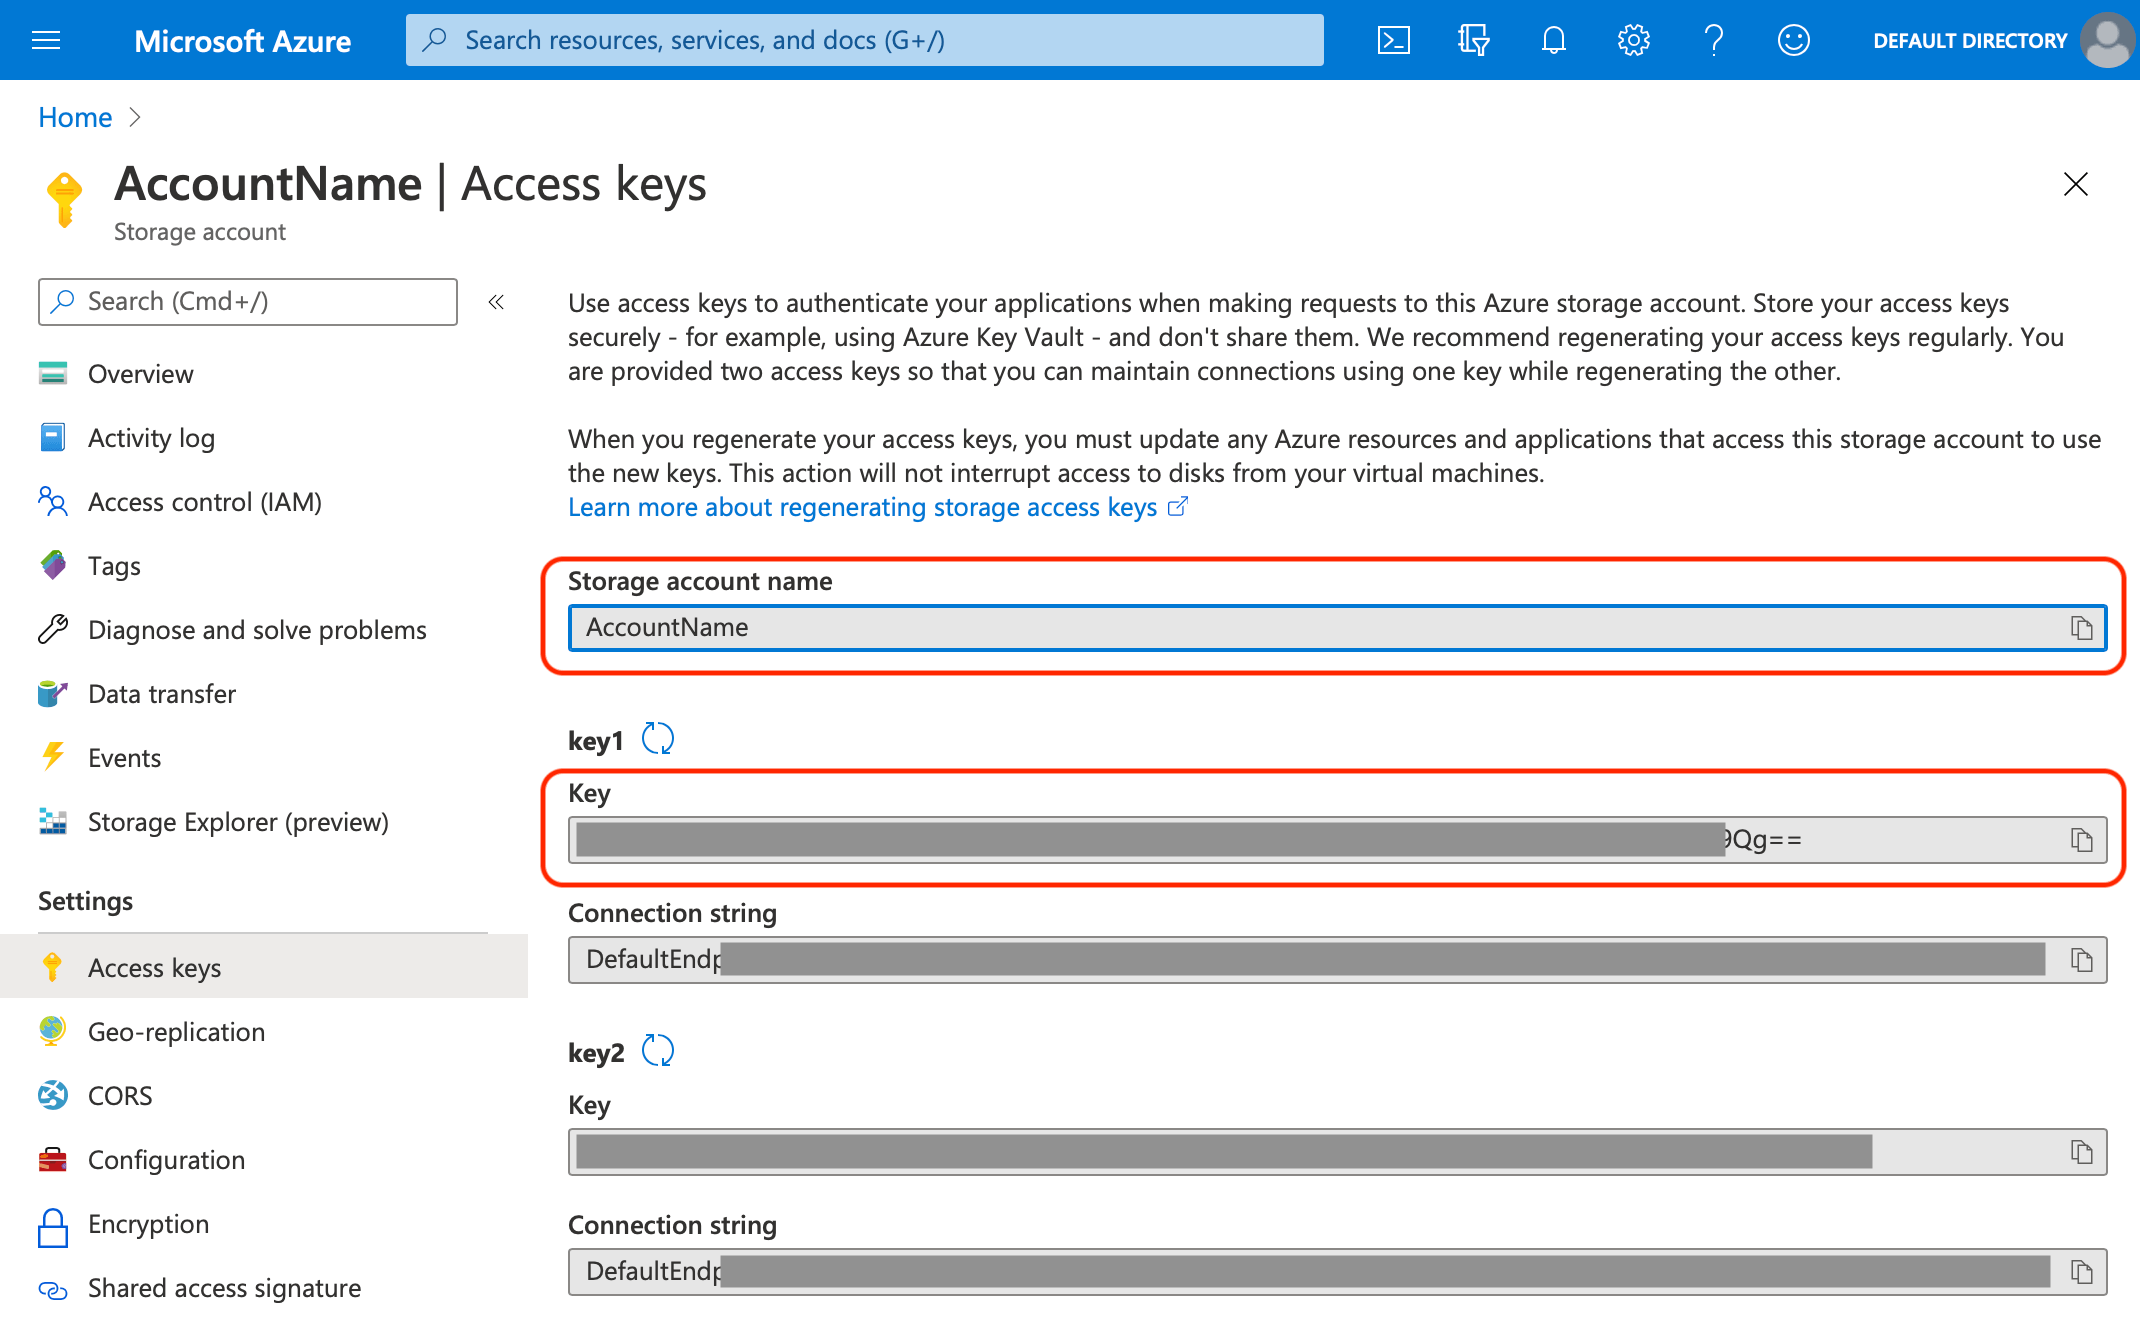2140x1330 pixels.
Task: Open portal settings gear
Action: tap(1634, 40)
